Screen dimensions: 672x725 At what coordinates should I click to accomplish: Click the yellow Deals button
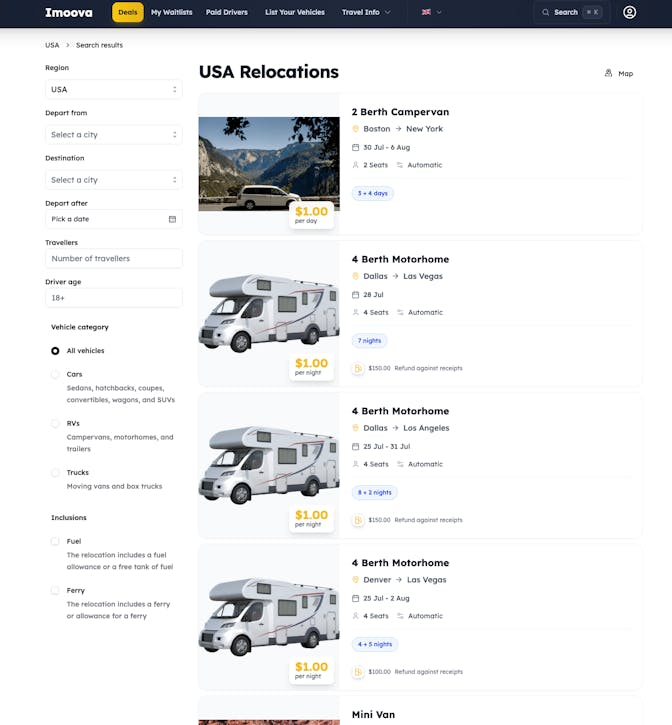pos(127,12)
